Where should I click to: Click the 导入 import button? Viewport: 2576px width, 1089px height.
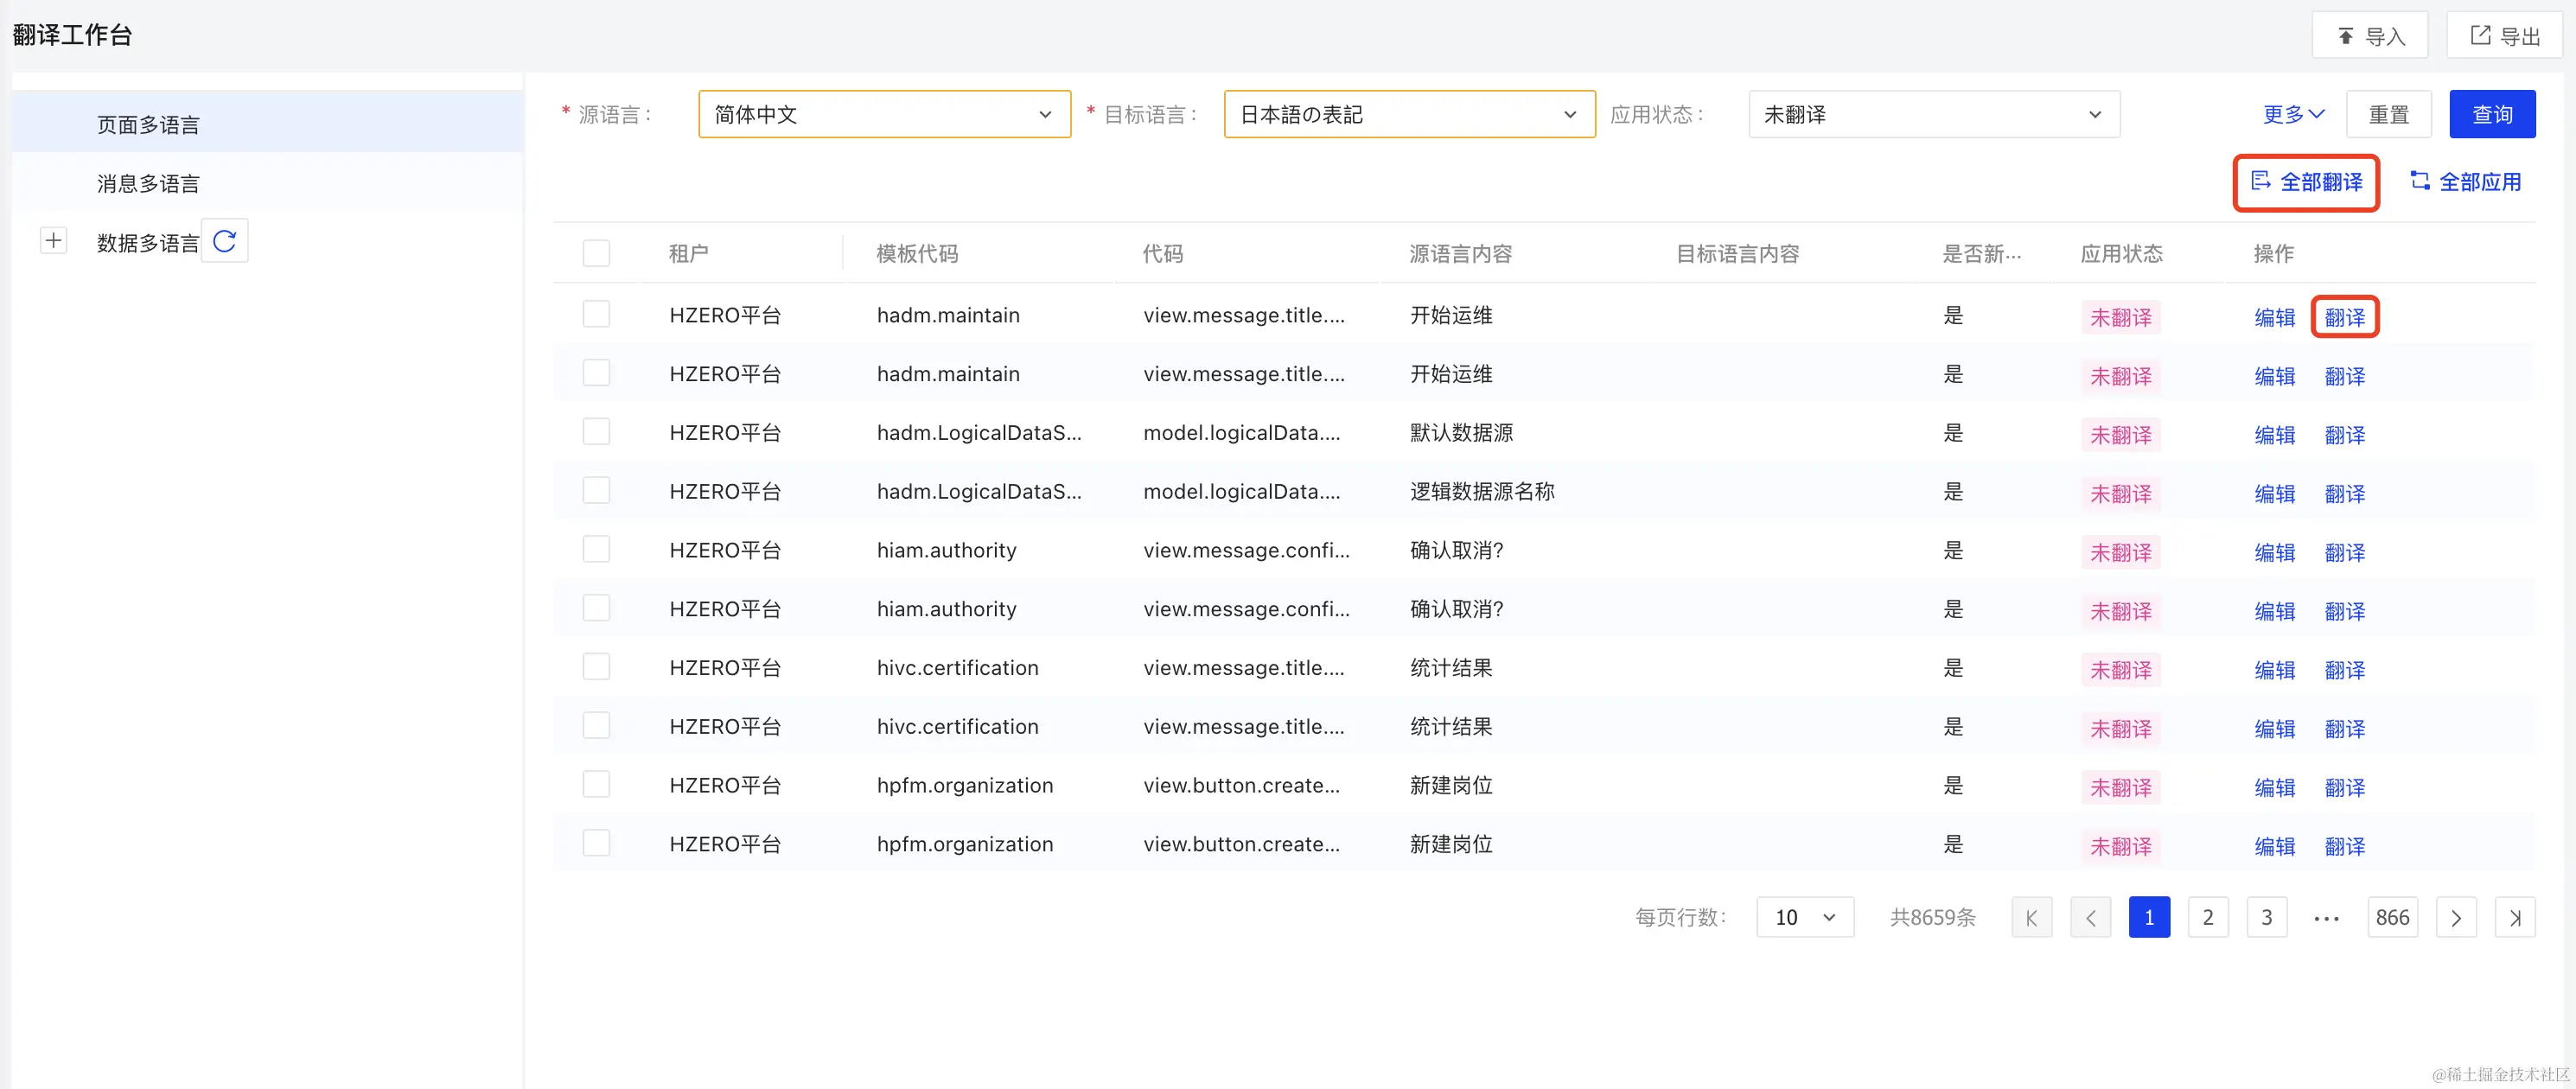tap(2369, 36)
